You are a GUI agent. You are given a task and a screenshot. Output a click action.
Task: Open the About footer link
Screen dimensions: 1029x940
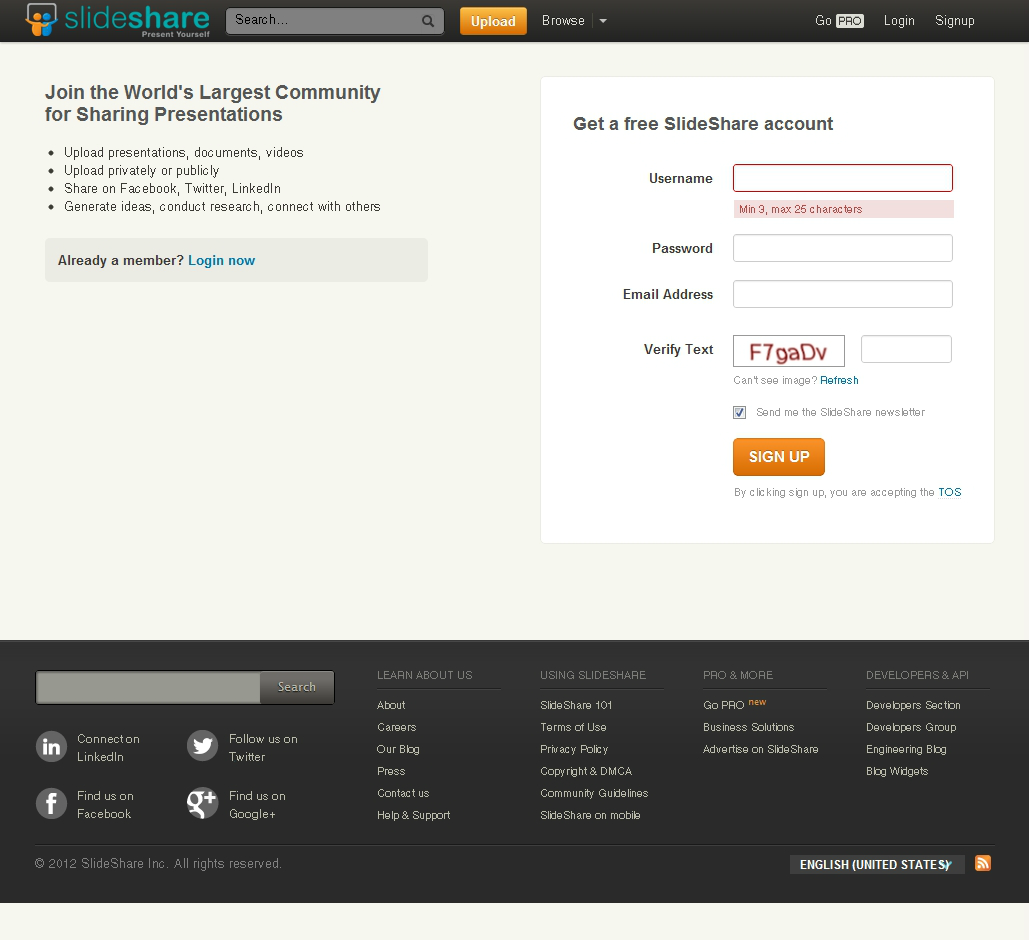click(x=391, y=705)
